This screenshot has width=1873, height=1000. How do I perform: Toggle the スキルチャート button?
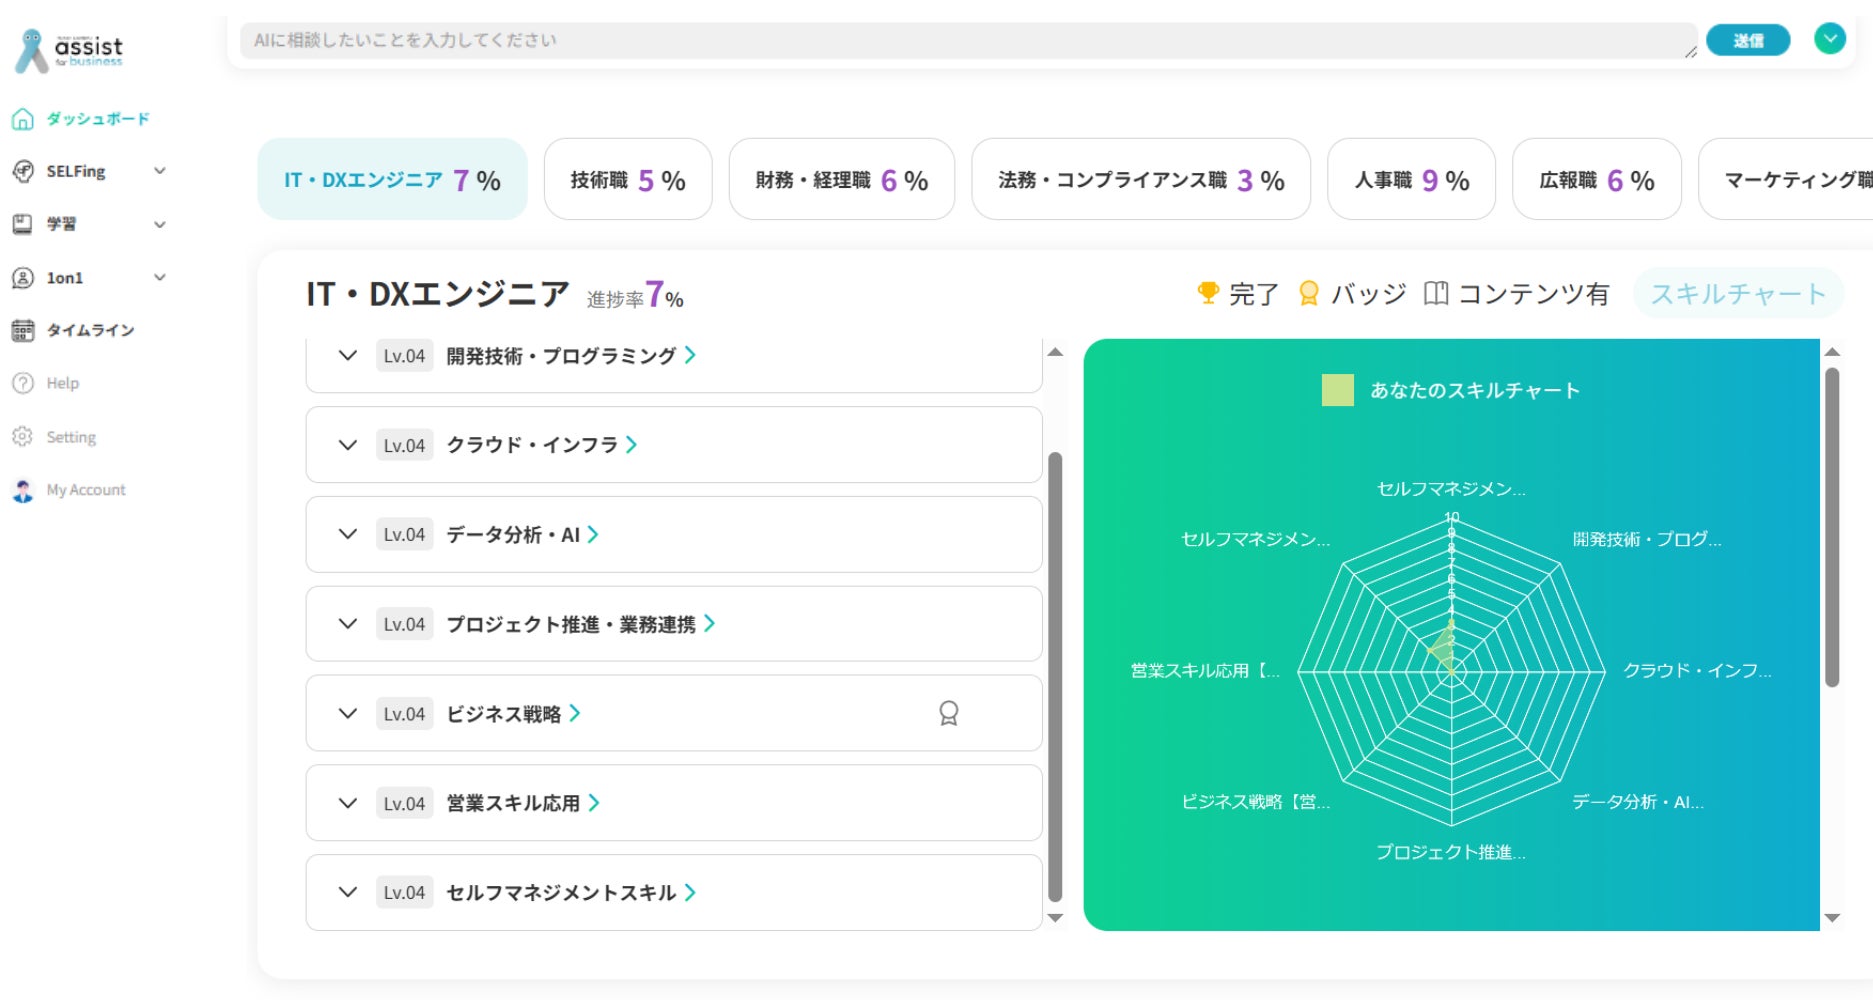[1737, 293]
